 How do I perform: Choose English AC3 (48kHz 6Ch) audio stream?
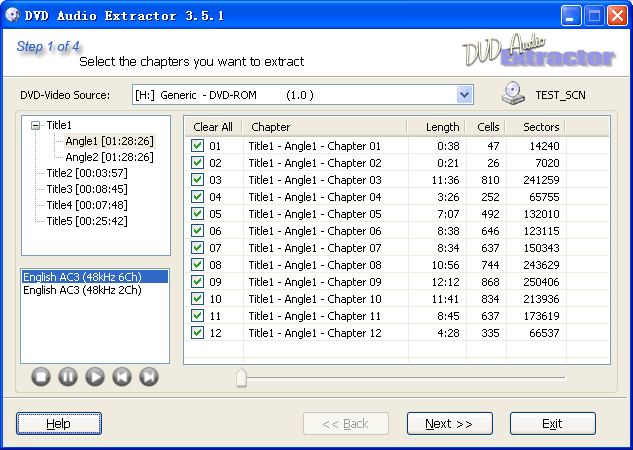coord(94,277)
